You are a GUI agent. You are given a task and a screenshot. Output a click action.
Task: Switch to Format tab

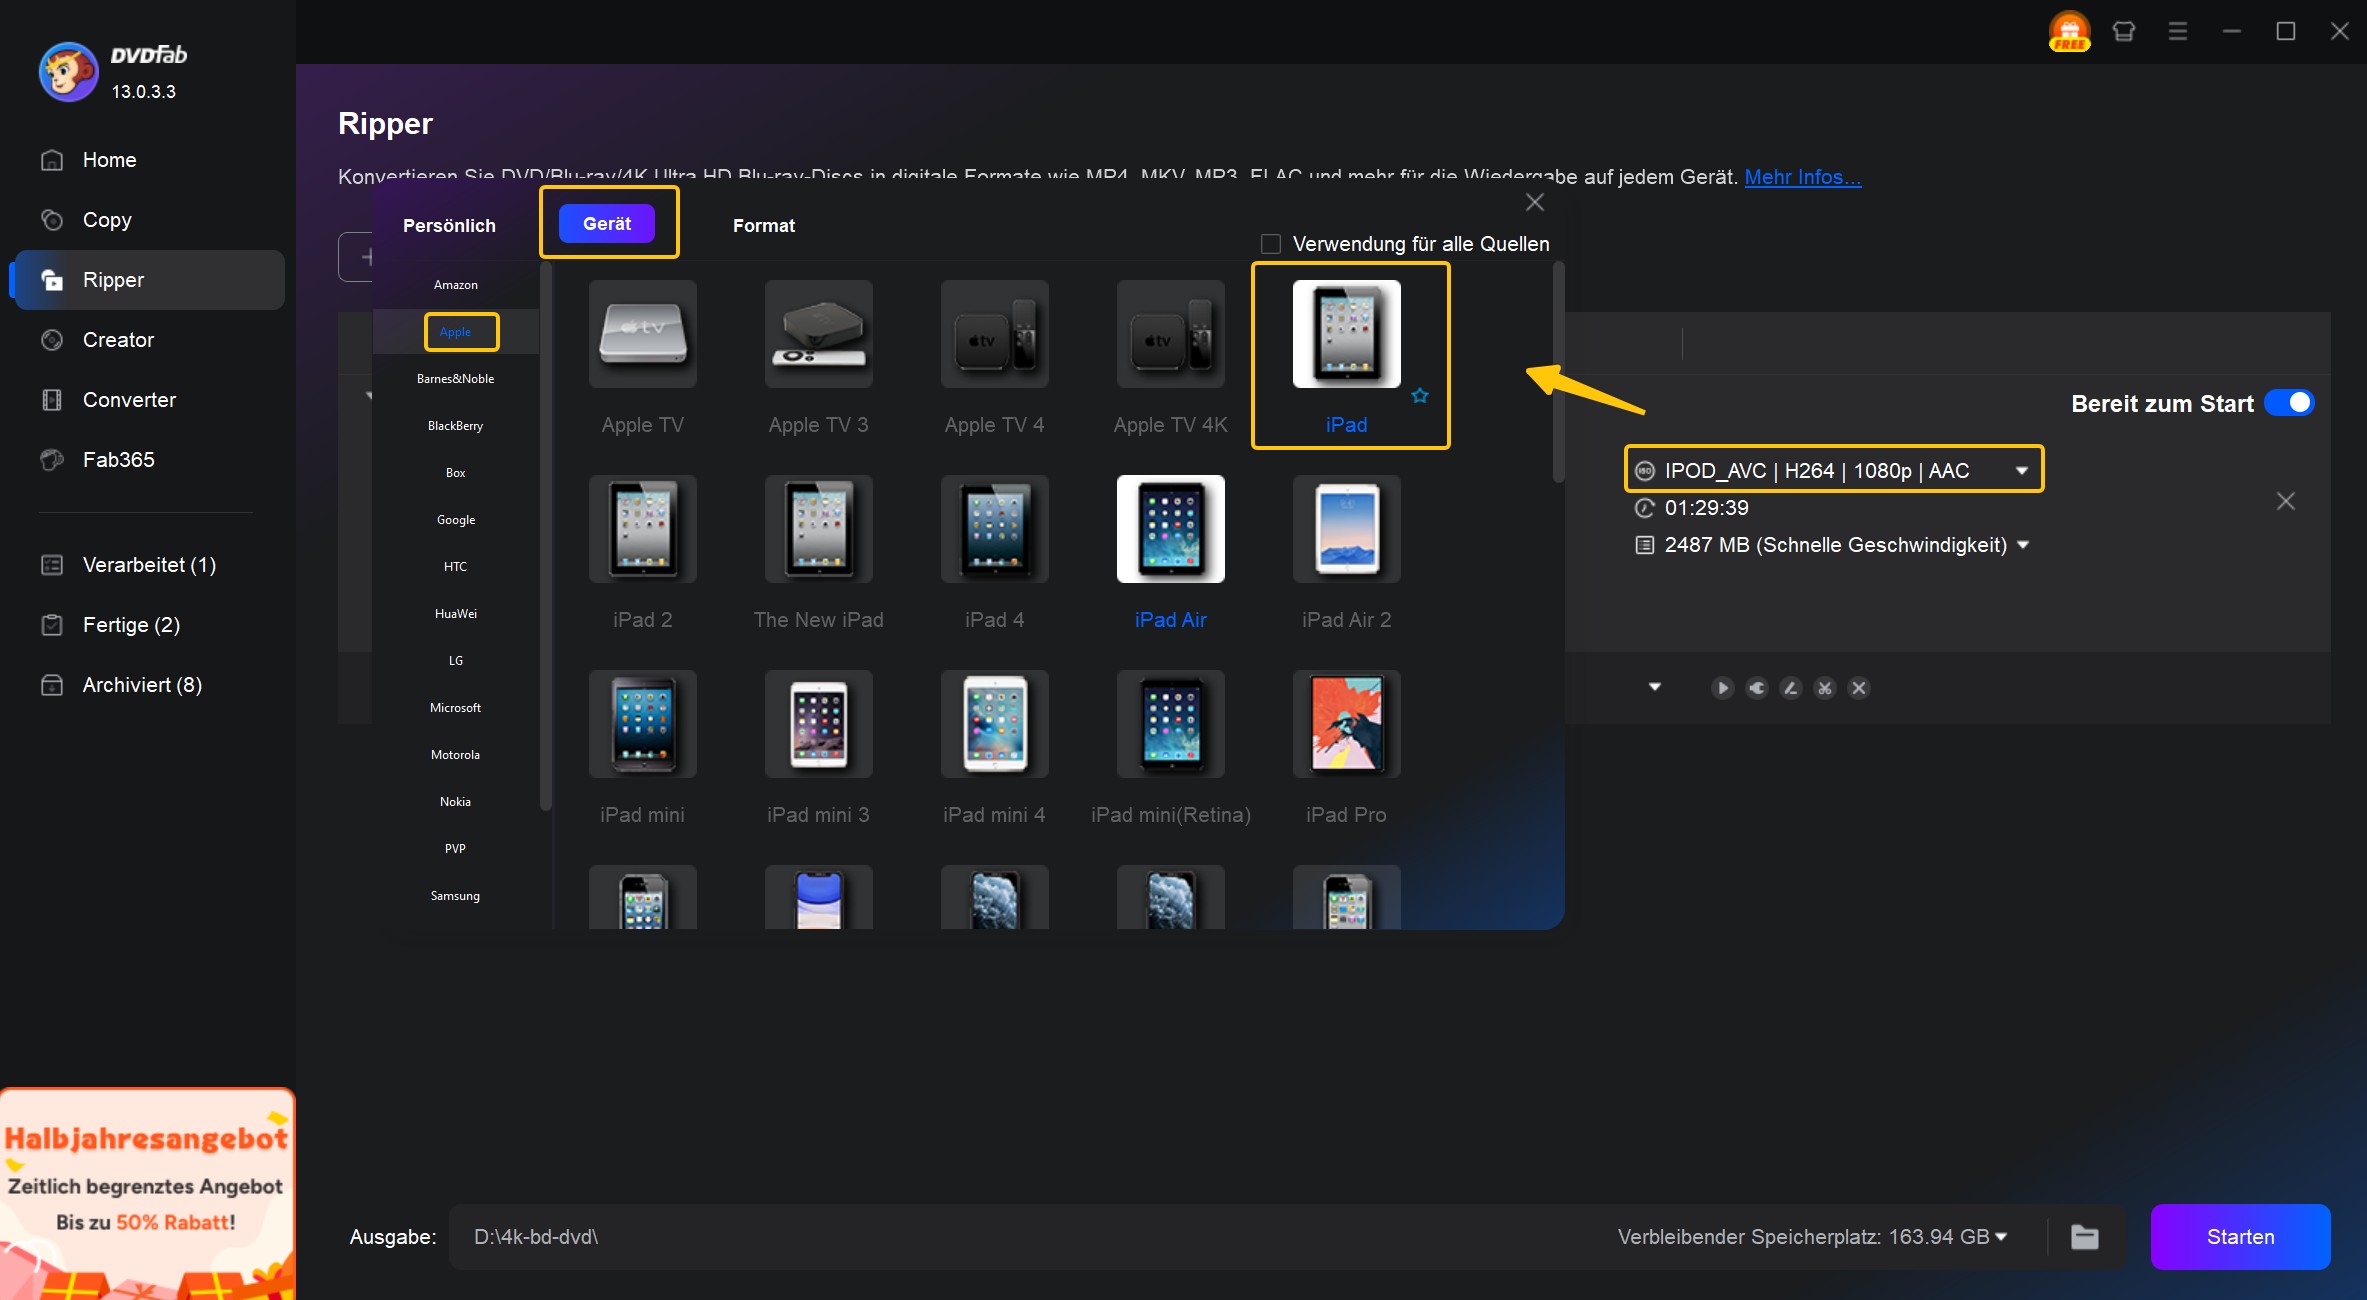[x=764, y=226]
